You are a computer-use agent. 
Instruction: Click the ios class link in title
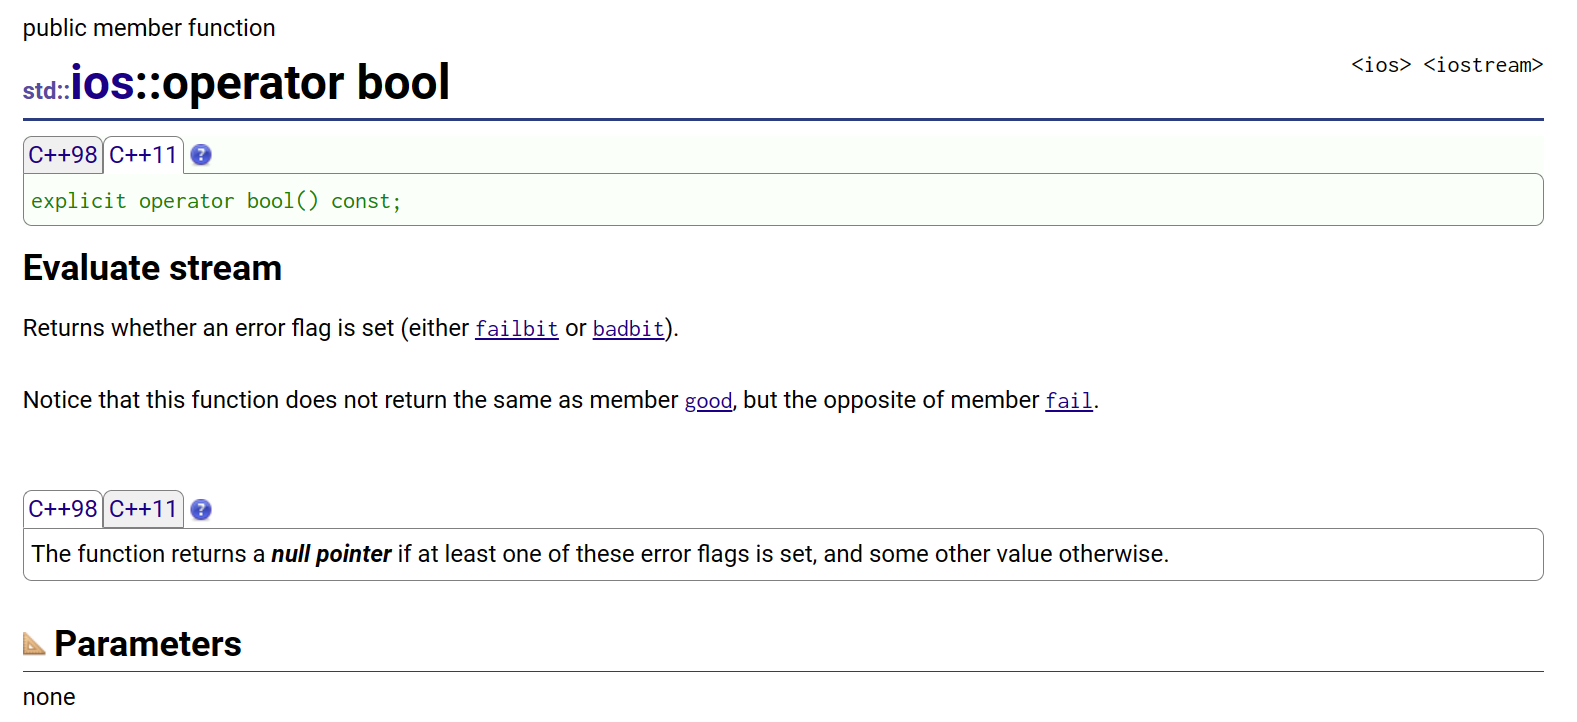pos(102,82)
